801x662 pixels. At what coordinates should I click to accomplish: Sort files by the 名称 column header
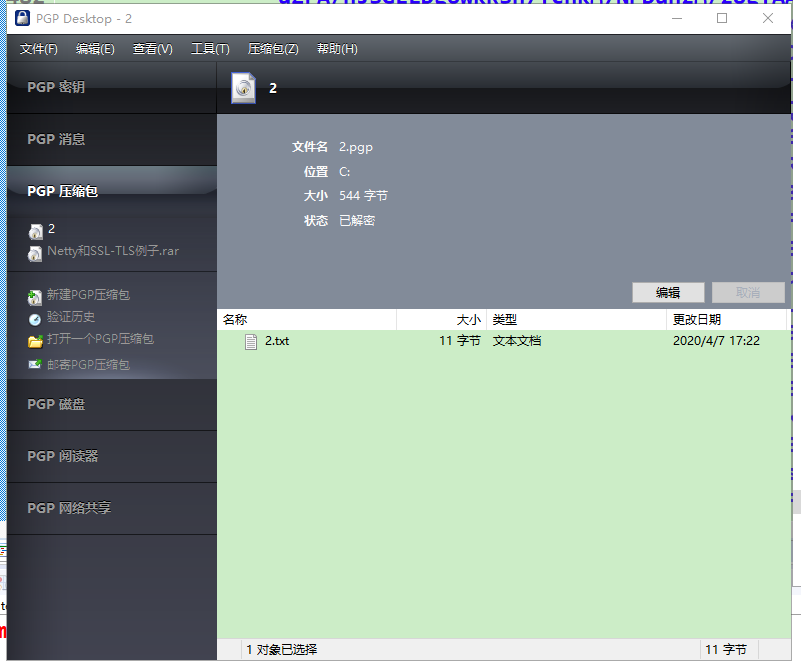237,319
